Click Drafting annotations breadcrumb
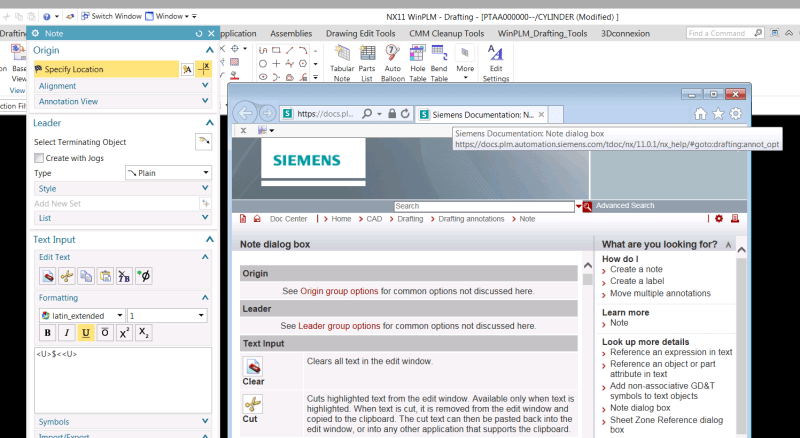 [x=471, y=219]
